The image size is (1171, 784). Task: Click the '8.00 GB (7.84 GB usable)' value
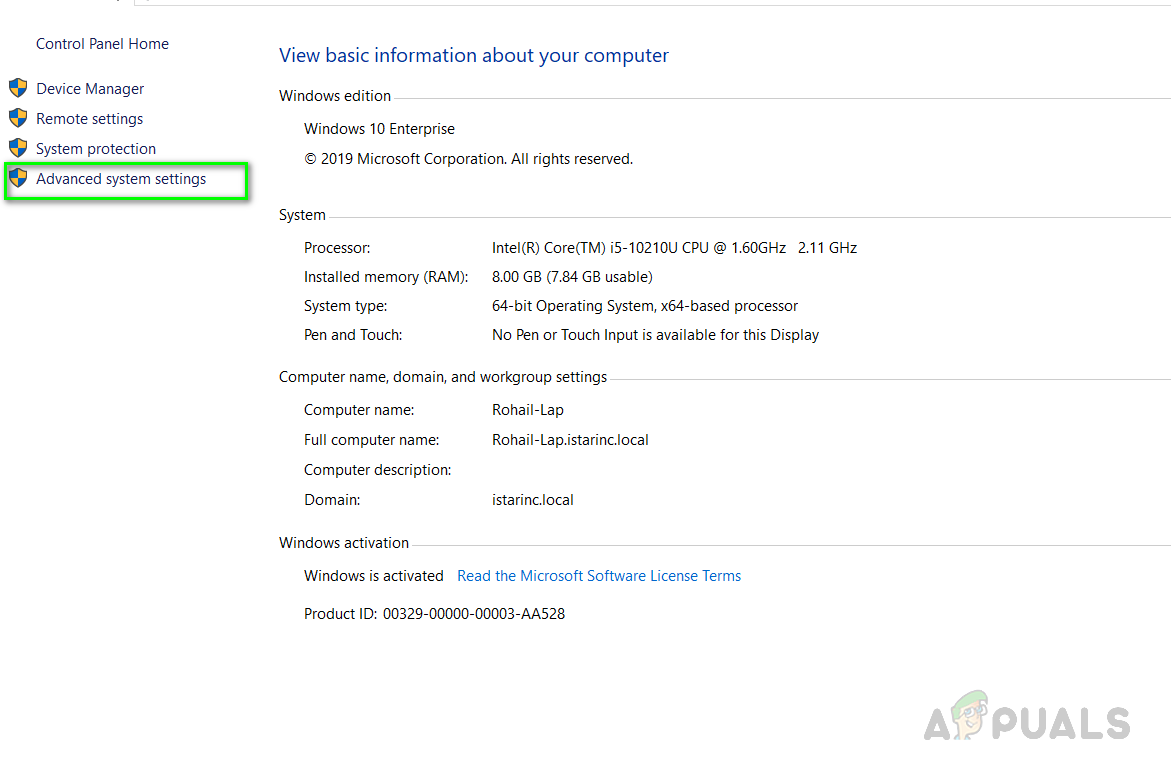point(572,277)
